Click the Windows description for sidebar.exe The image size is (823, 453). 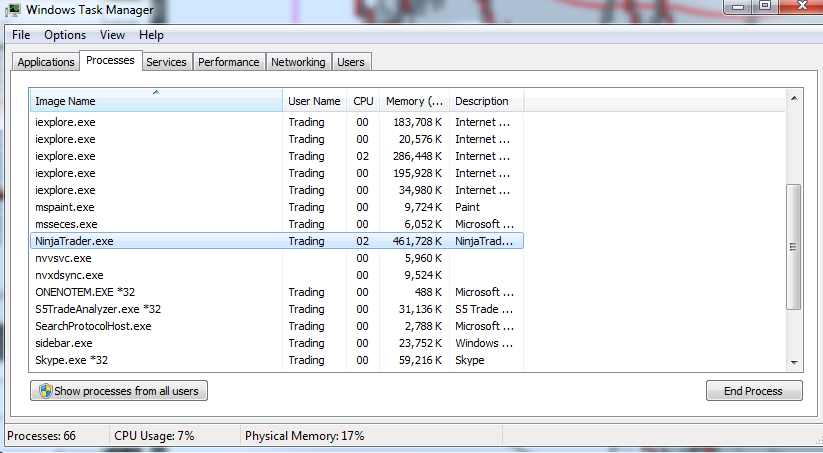[484, 343]
